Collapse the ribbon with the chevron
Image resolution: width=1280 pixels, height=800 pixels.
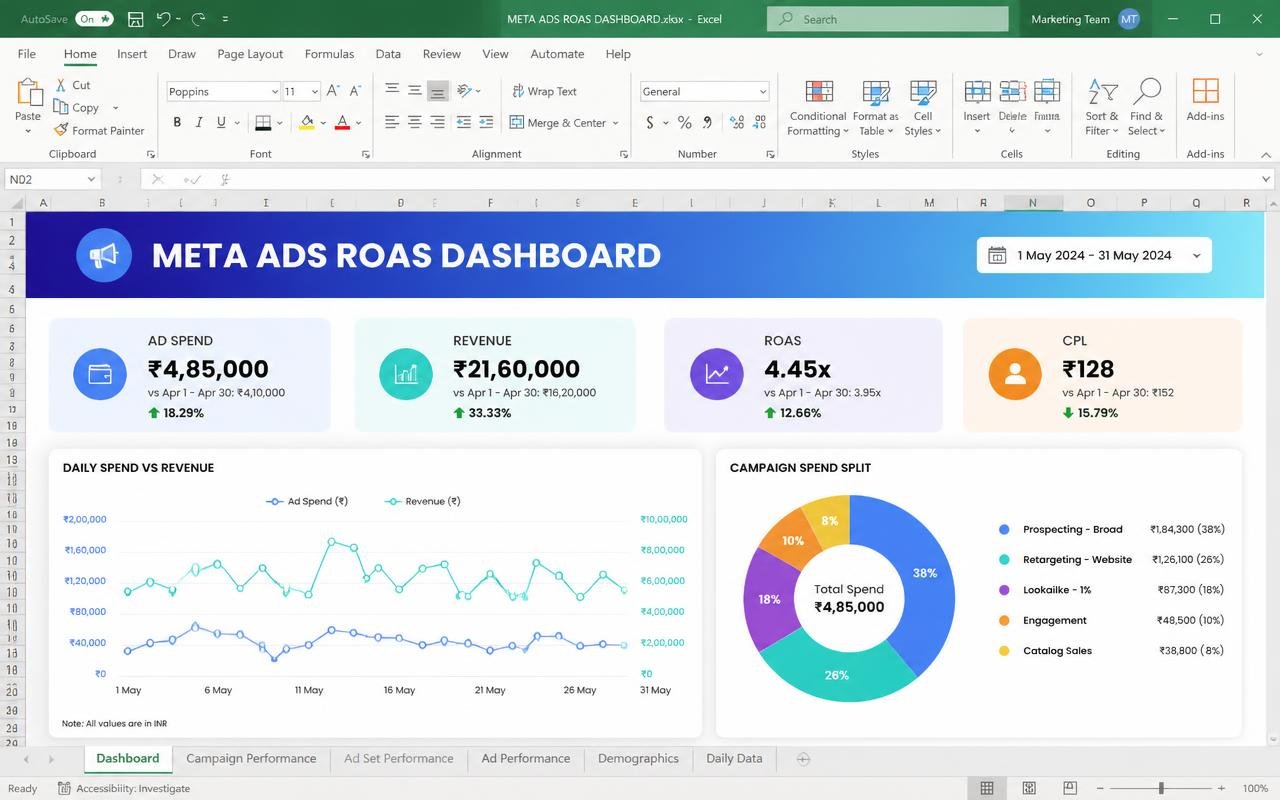pyautogui.click(x=1266, y=154)
